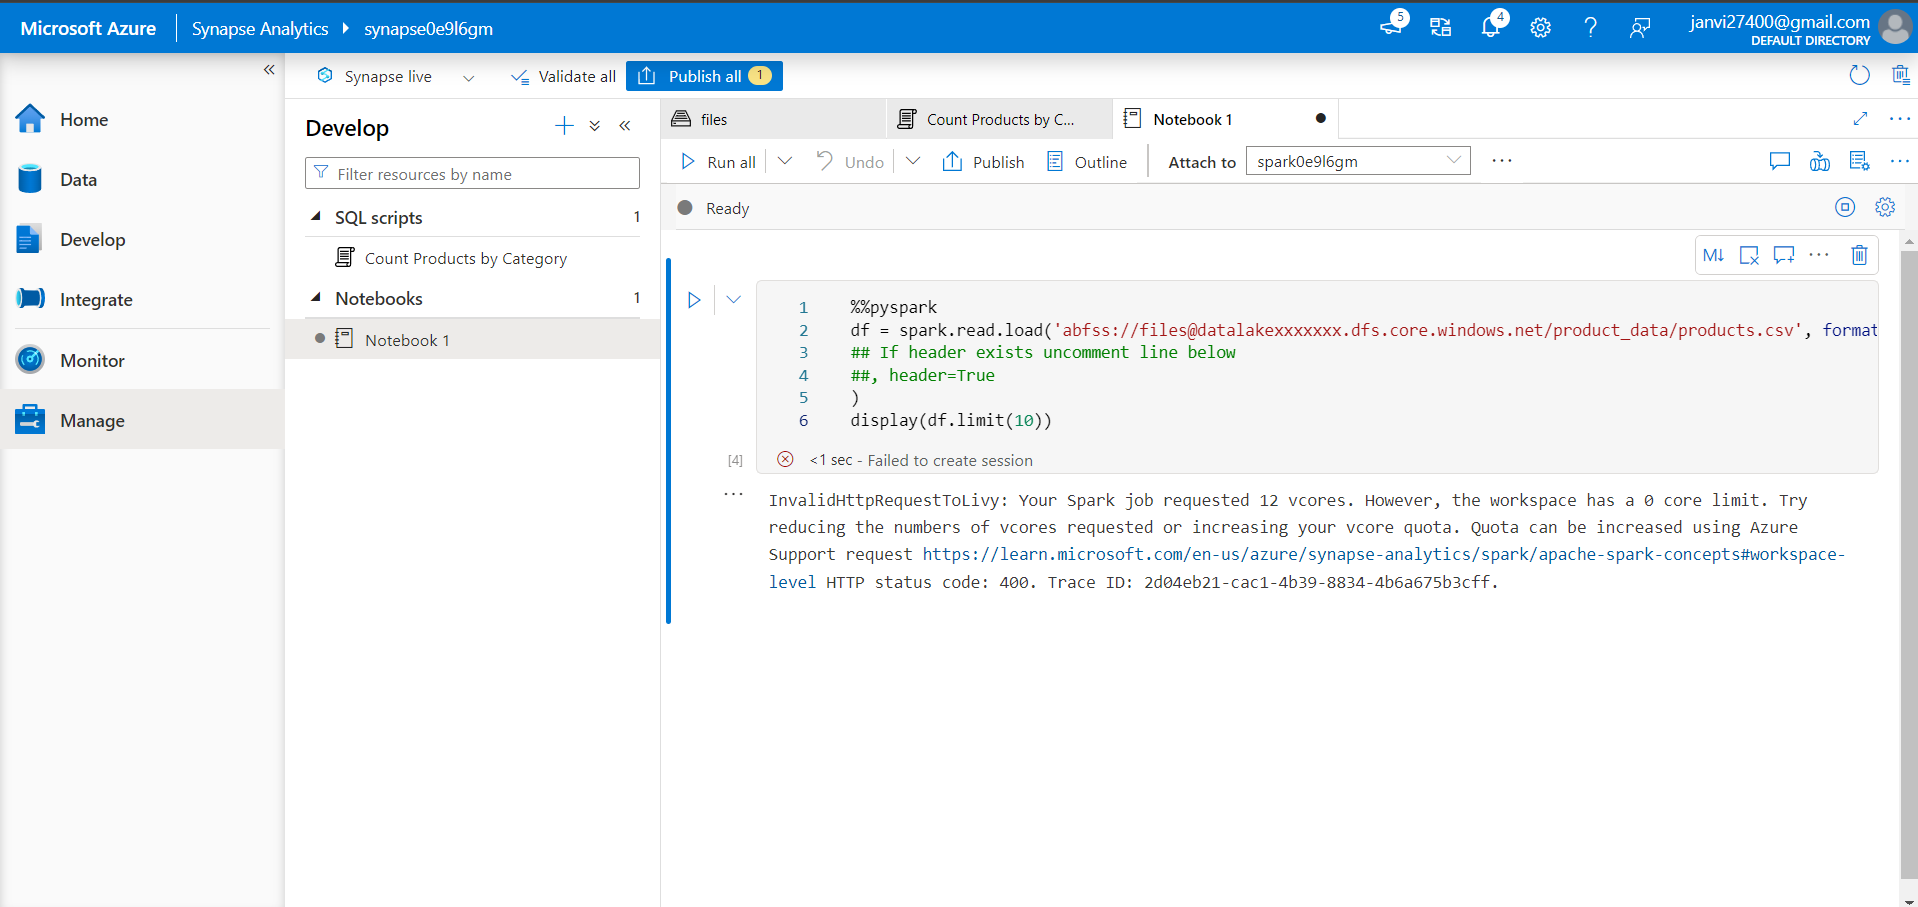Go to Data hub

142,179
